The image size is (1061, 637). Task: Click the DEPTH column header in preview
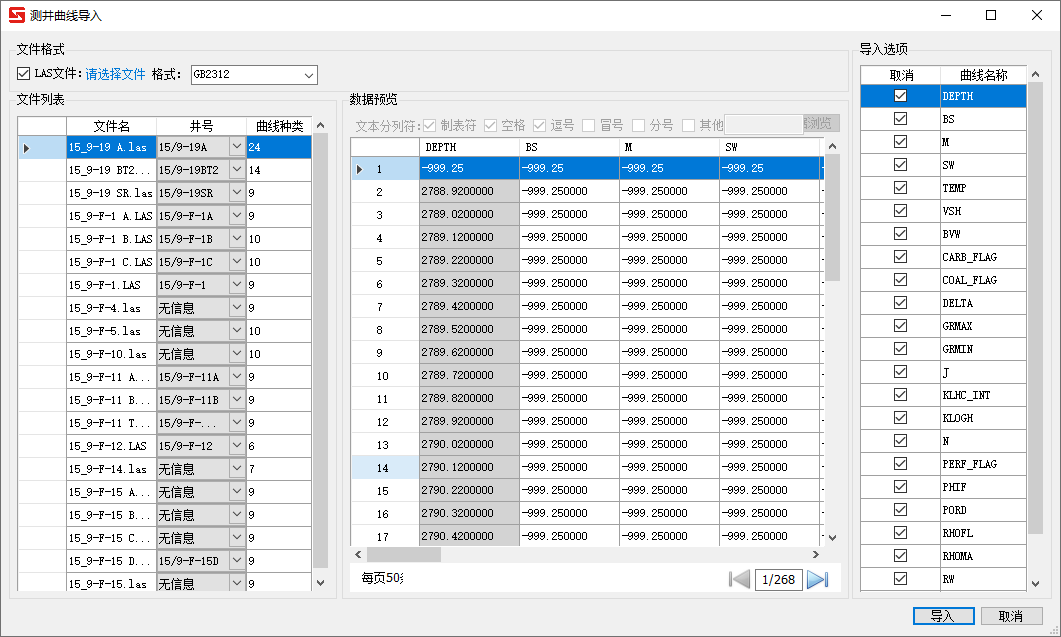(469, 147)
